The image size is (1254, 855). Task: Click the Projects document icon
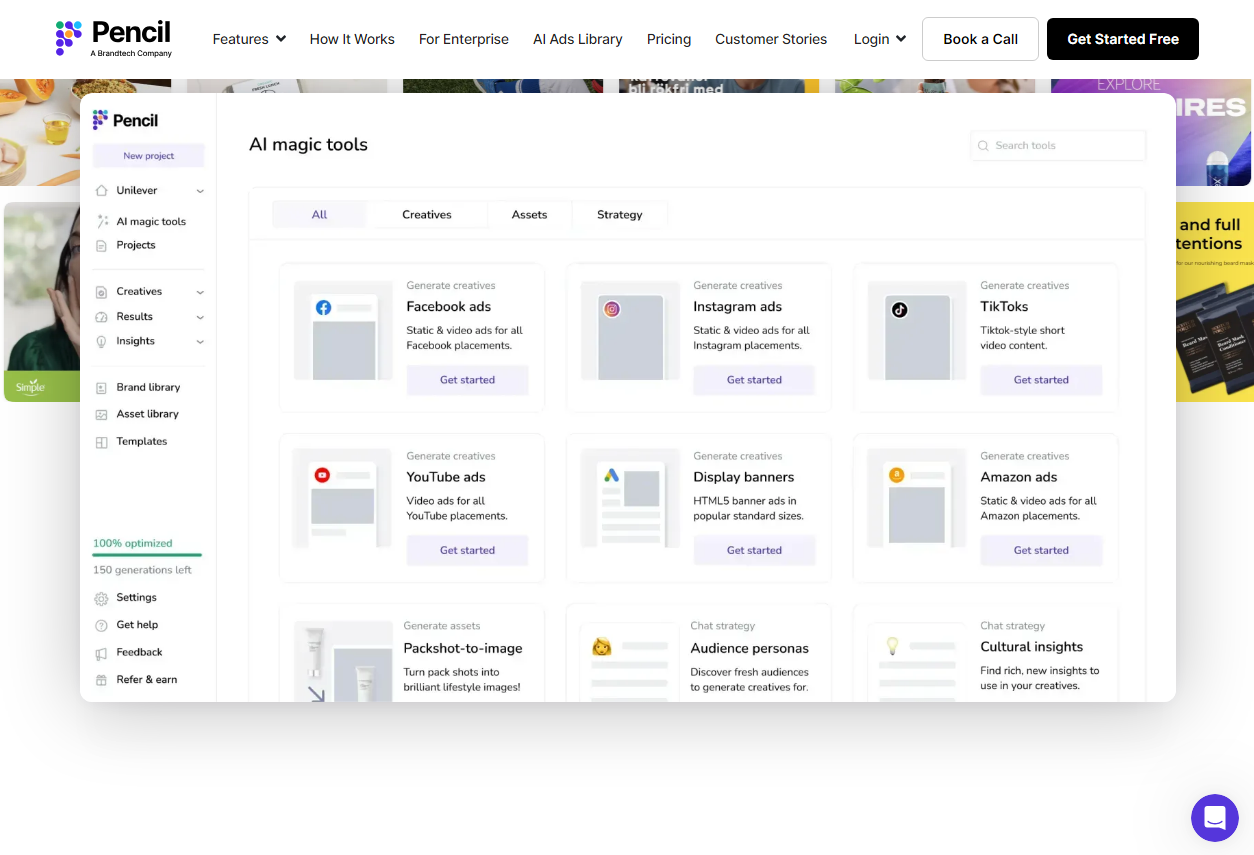(x=101, y=245)
